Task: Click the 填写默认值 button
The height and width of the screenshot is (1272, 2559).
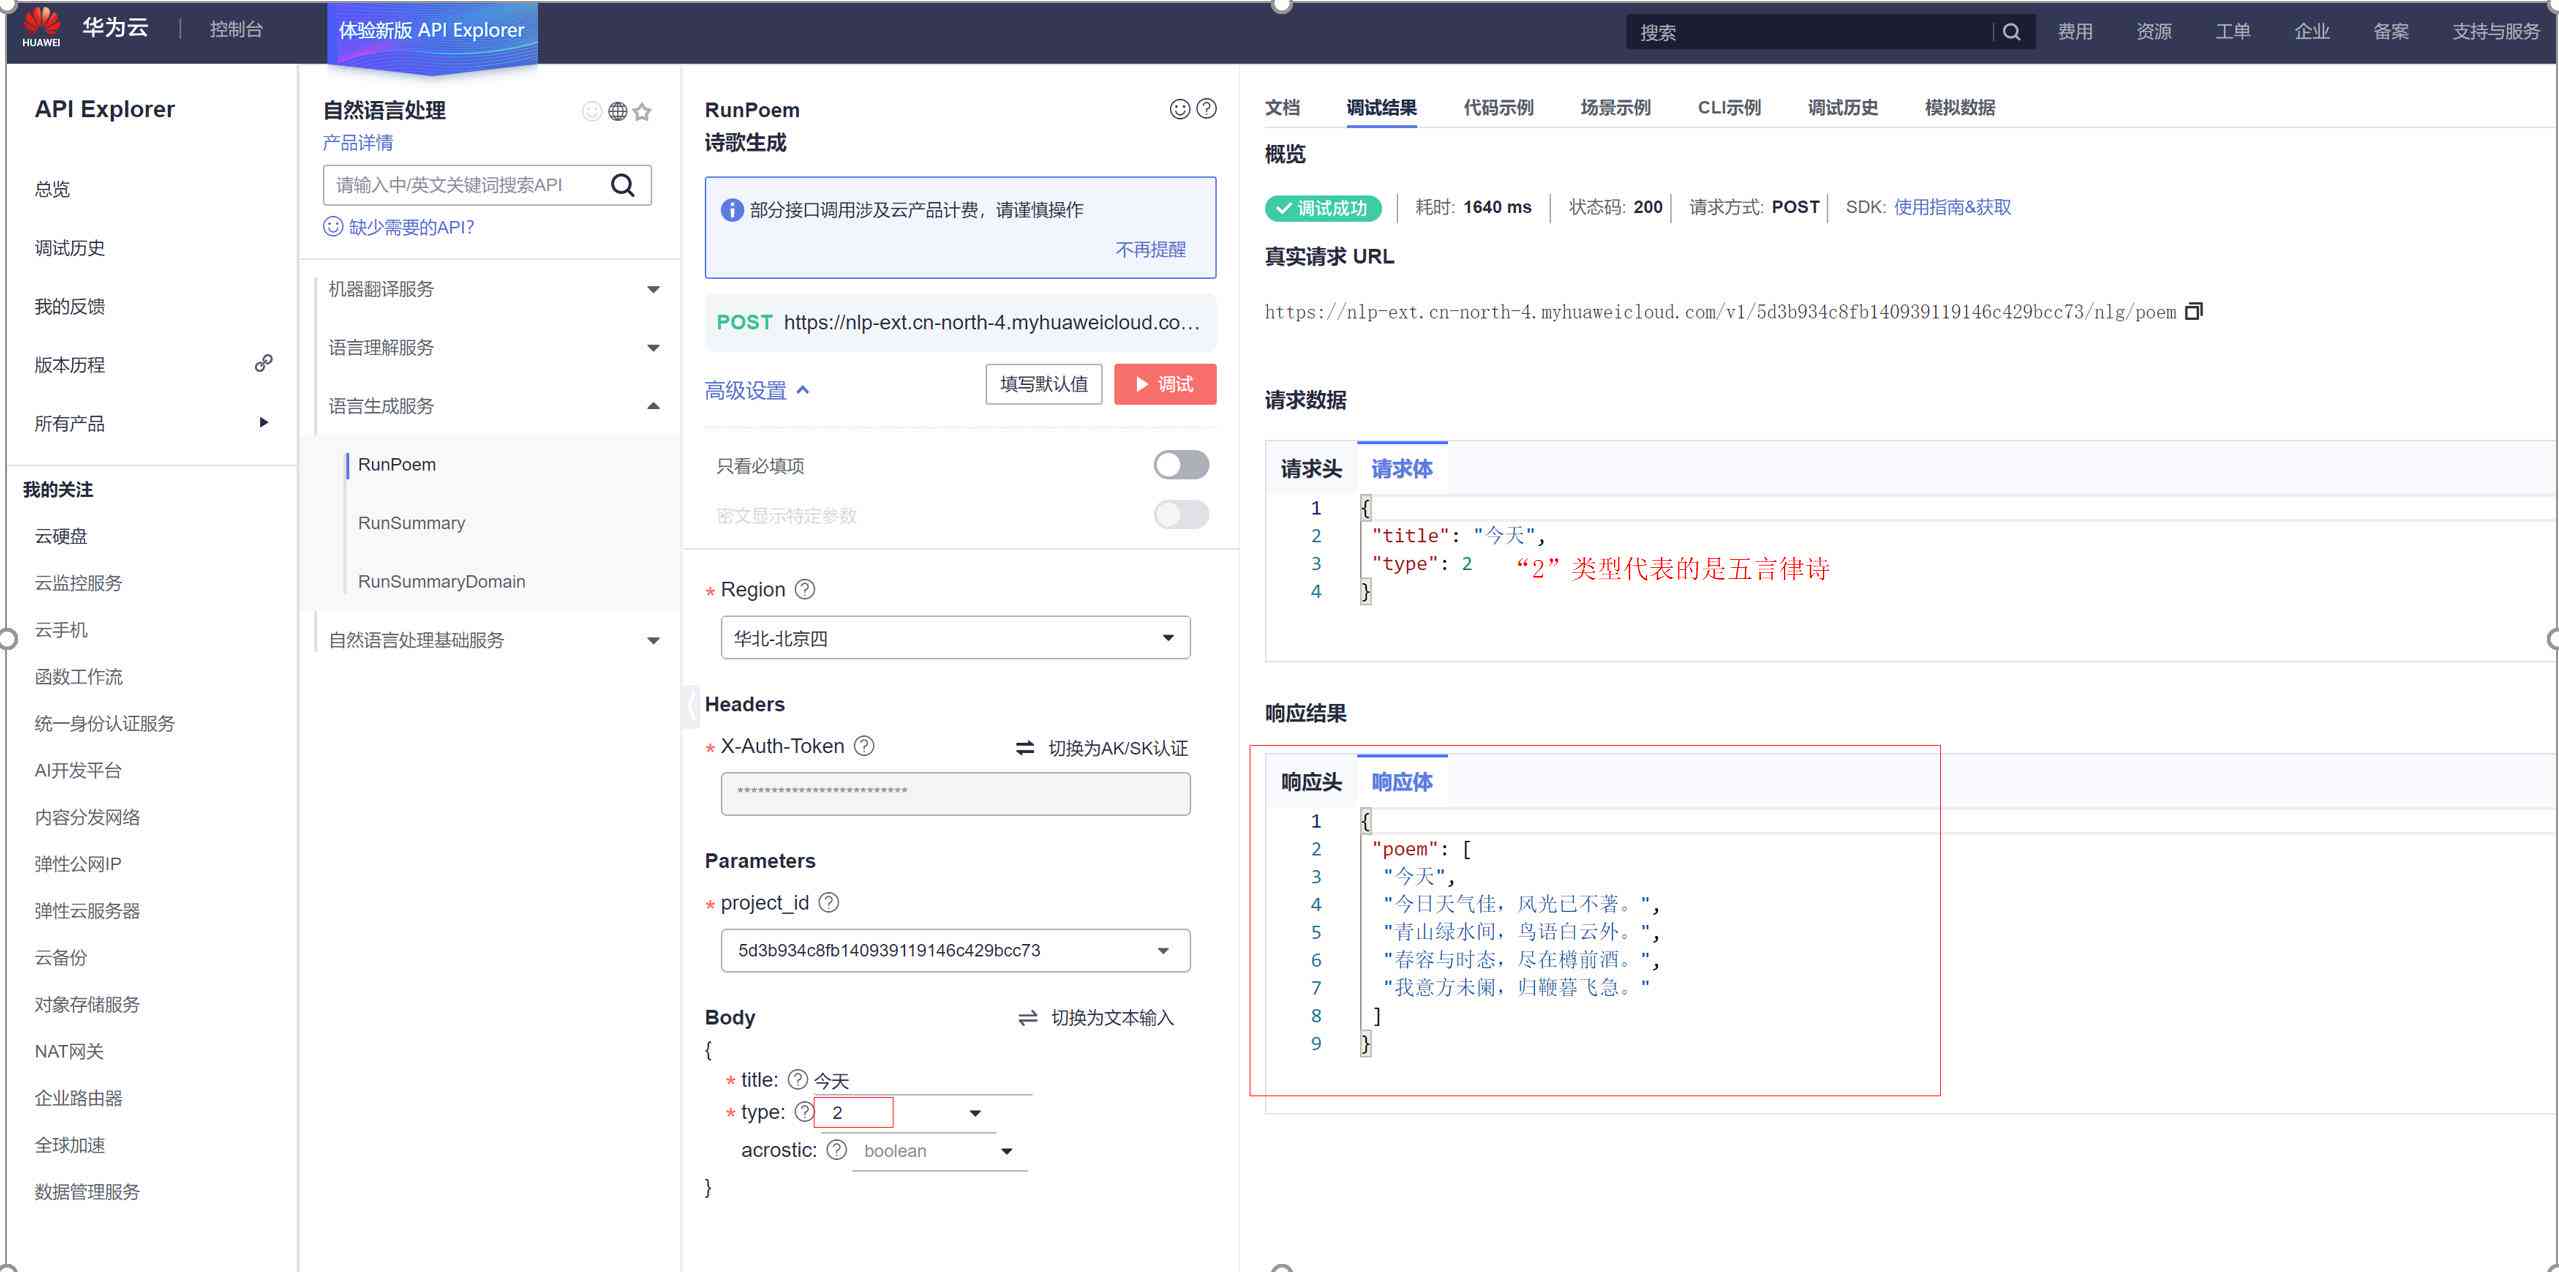Action: (1044, 384)
